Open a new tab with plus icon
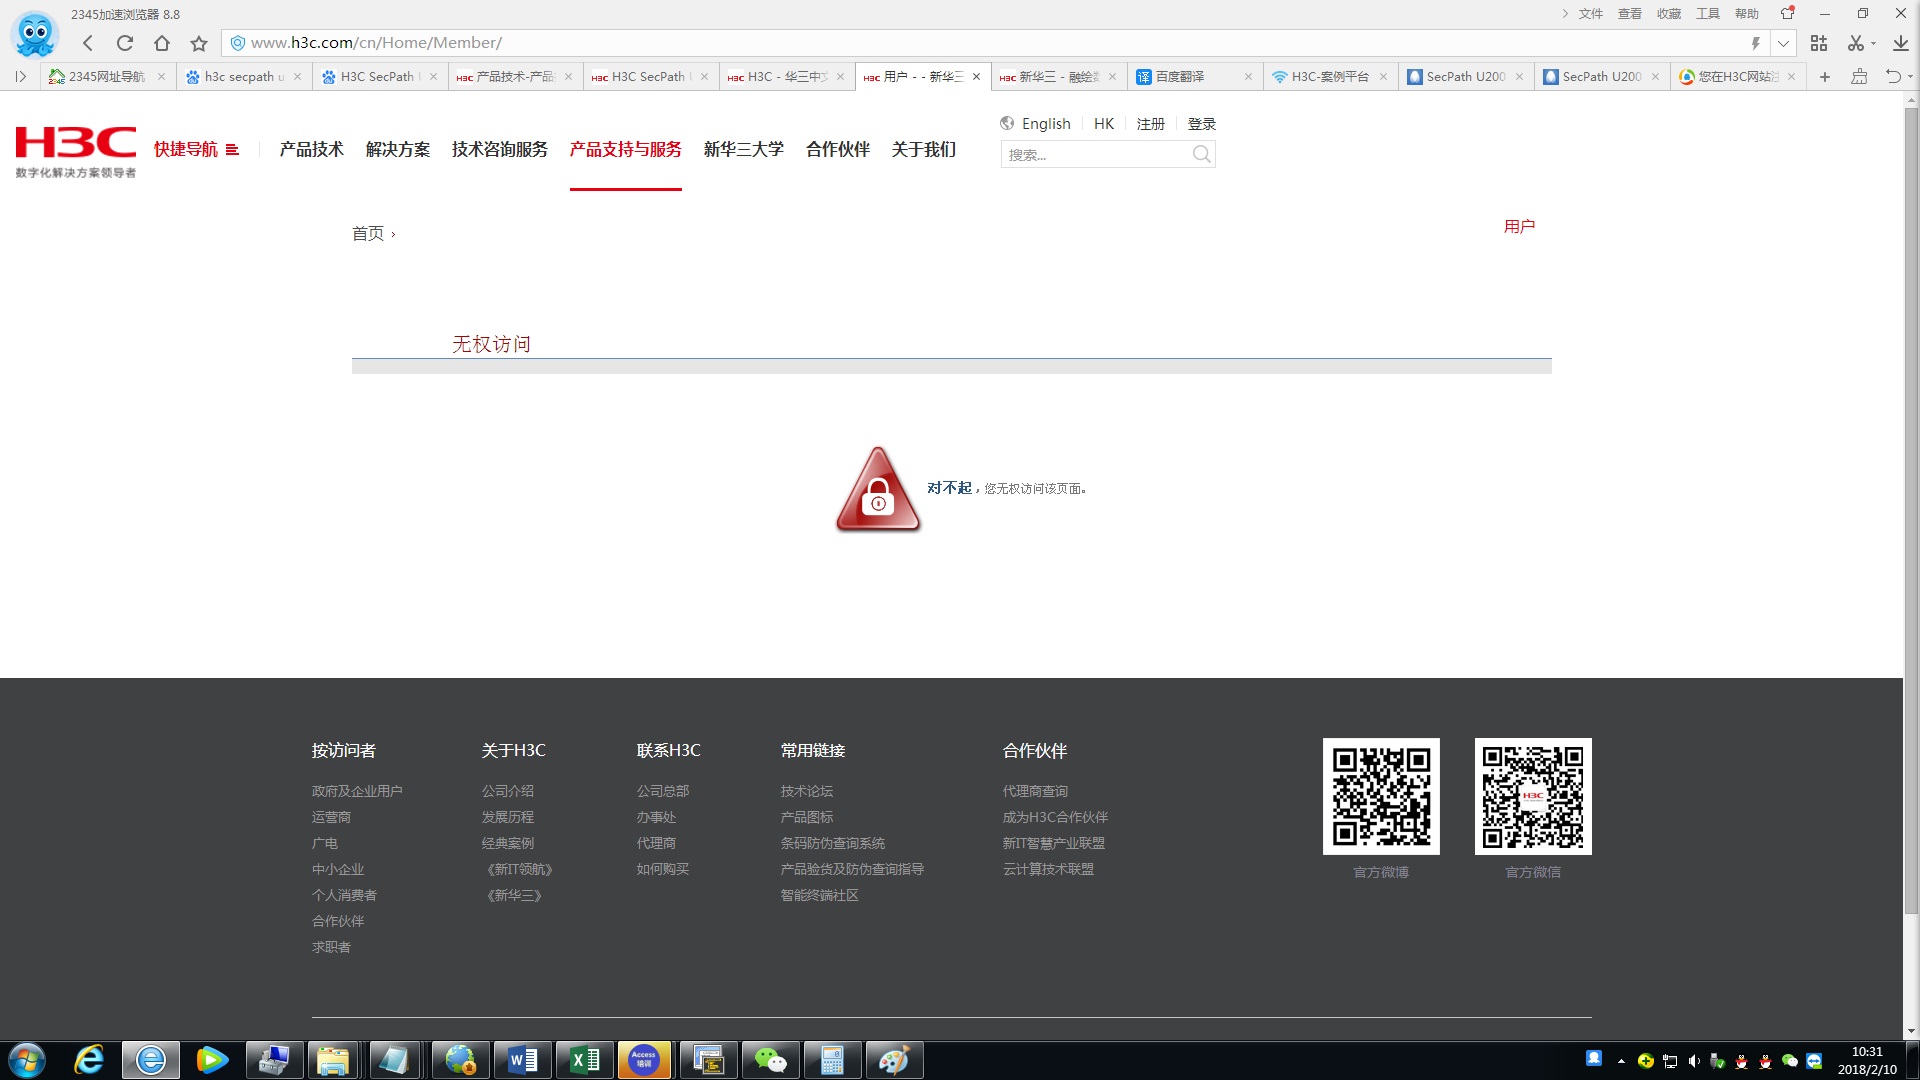This screenshot has width=1920, height=1080. 1824,77
